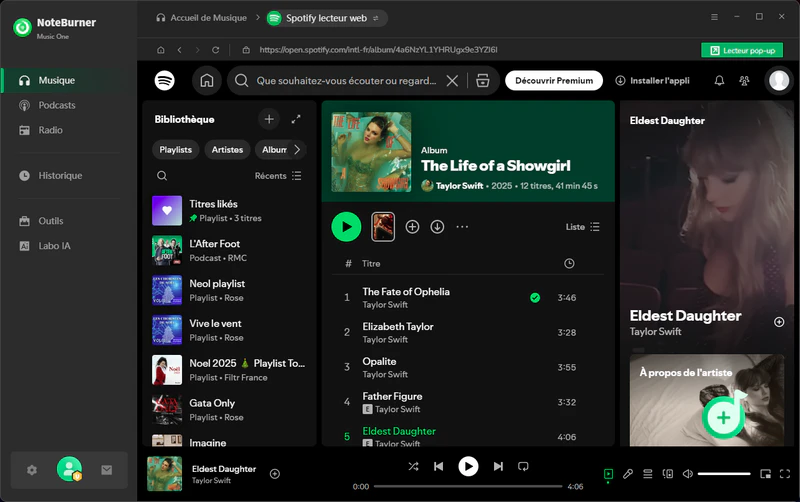The height and width of the screenshot is (502, 800).
Task: Toggle the Now Playing view button
Action: click(608, 473)
